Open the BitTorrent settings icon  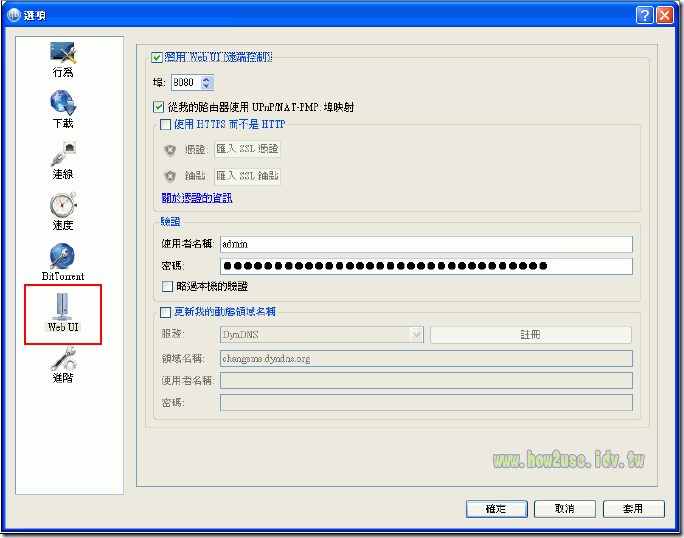click(63, 258)
